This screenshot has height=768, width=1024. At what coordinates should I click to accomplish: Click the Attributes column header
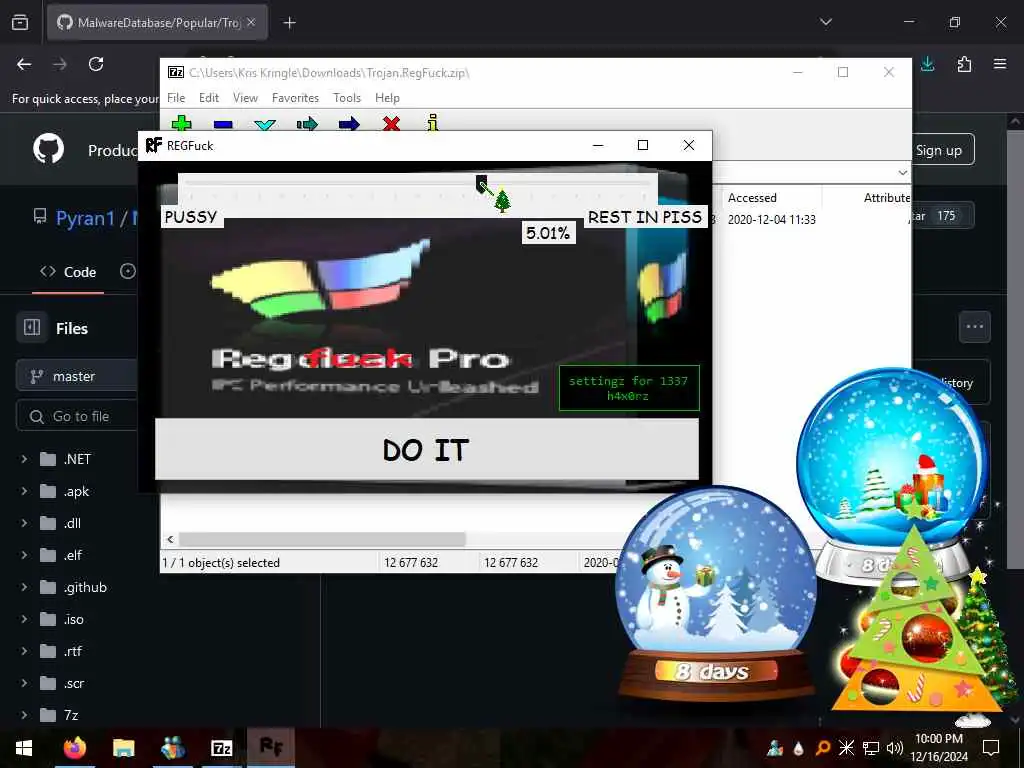[886, 197]
